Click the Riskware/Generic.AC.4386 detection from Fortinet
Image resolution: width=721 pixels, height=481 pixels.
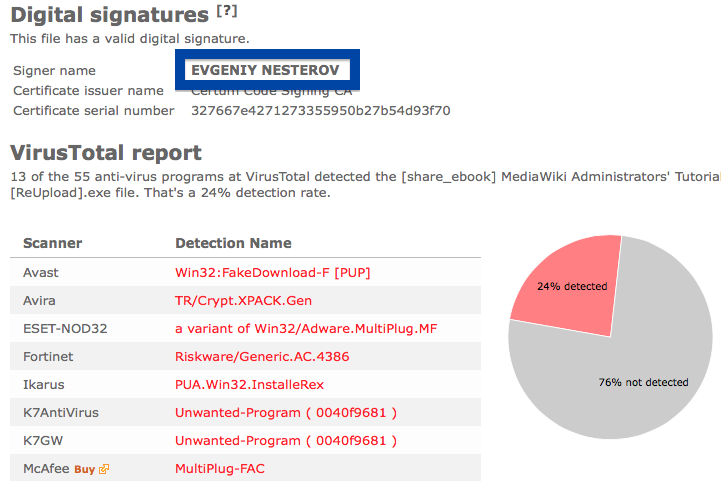pos(262,357)
